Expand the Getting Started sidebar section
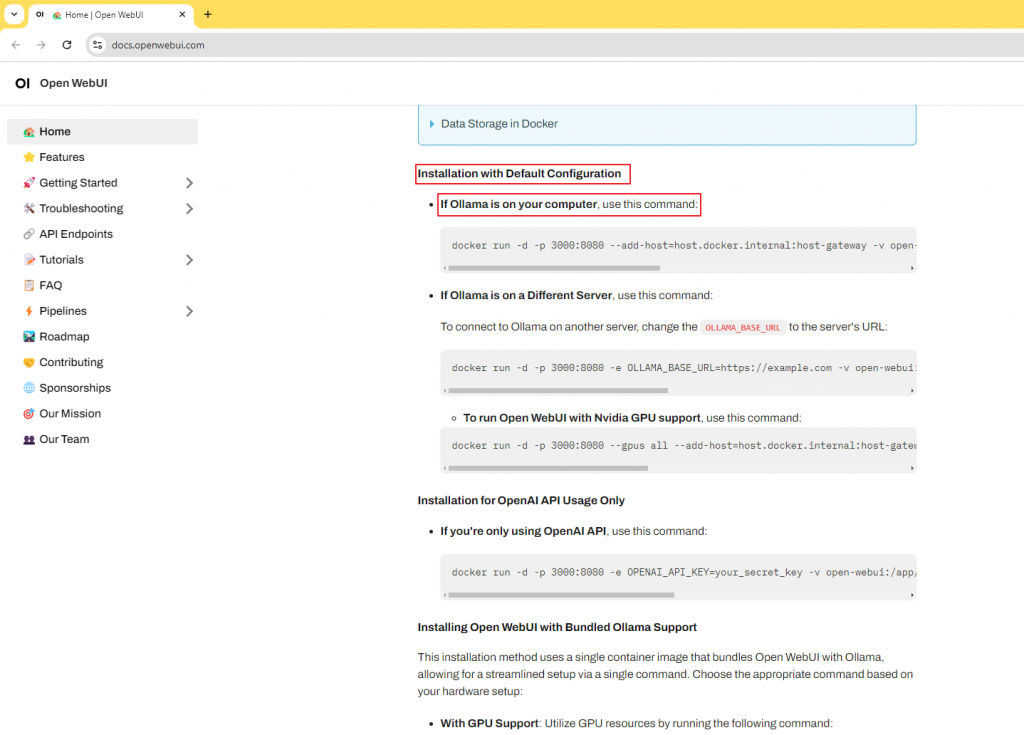Screen dimensions: 1024x735 189,183
